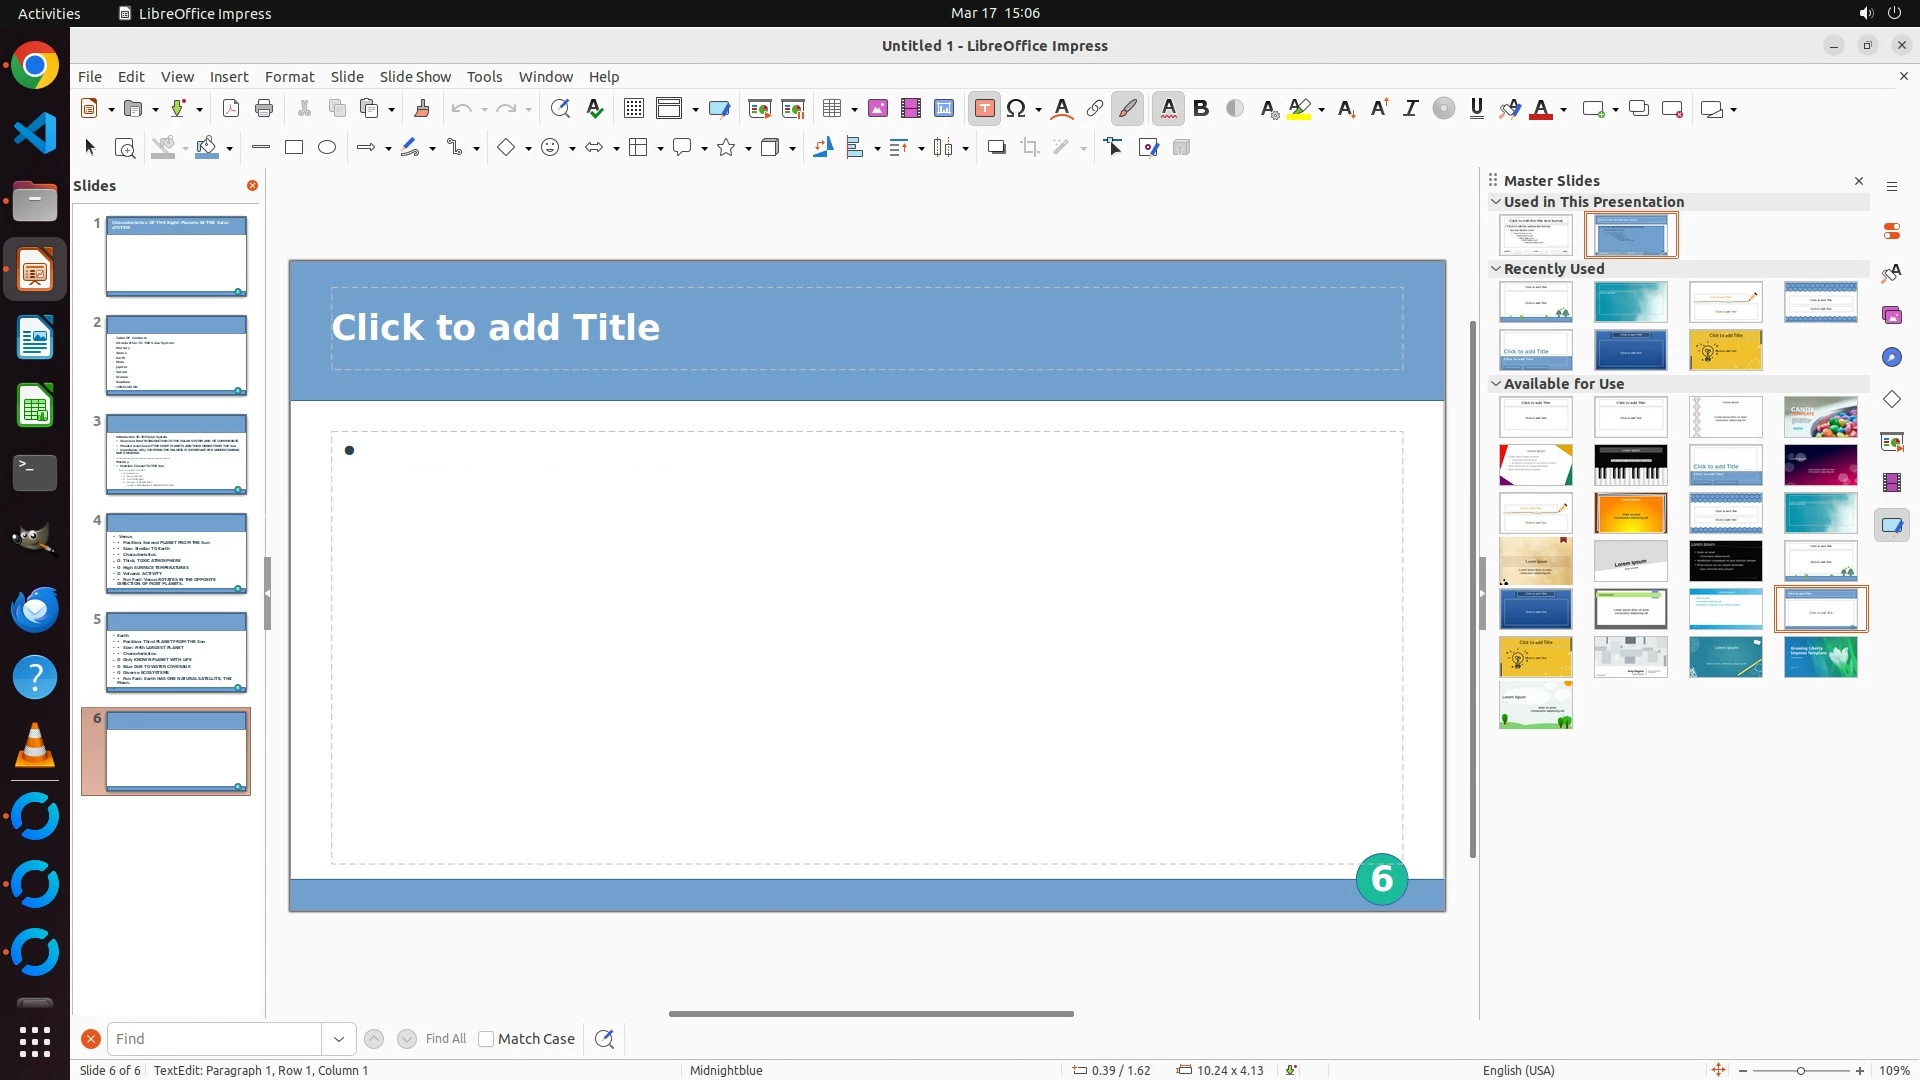The height and width of the screenshot is (1080, 1920).
Task: Click the Insert Special Character icon
Action: [x=1017, y=109]
